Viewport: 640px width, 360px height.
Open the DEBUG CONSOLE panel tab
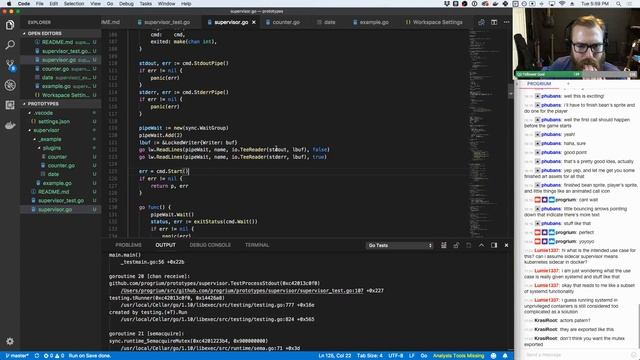[x=210, y=245]
